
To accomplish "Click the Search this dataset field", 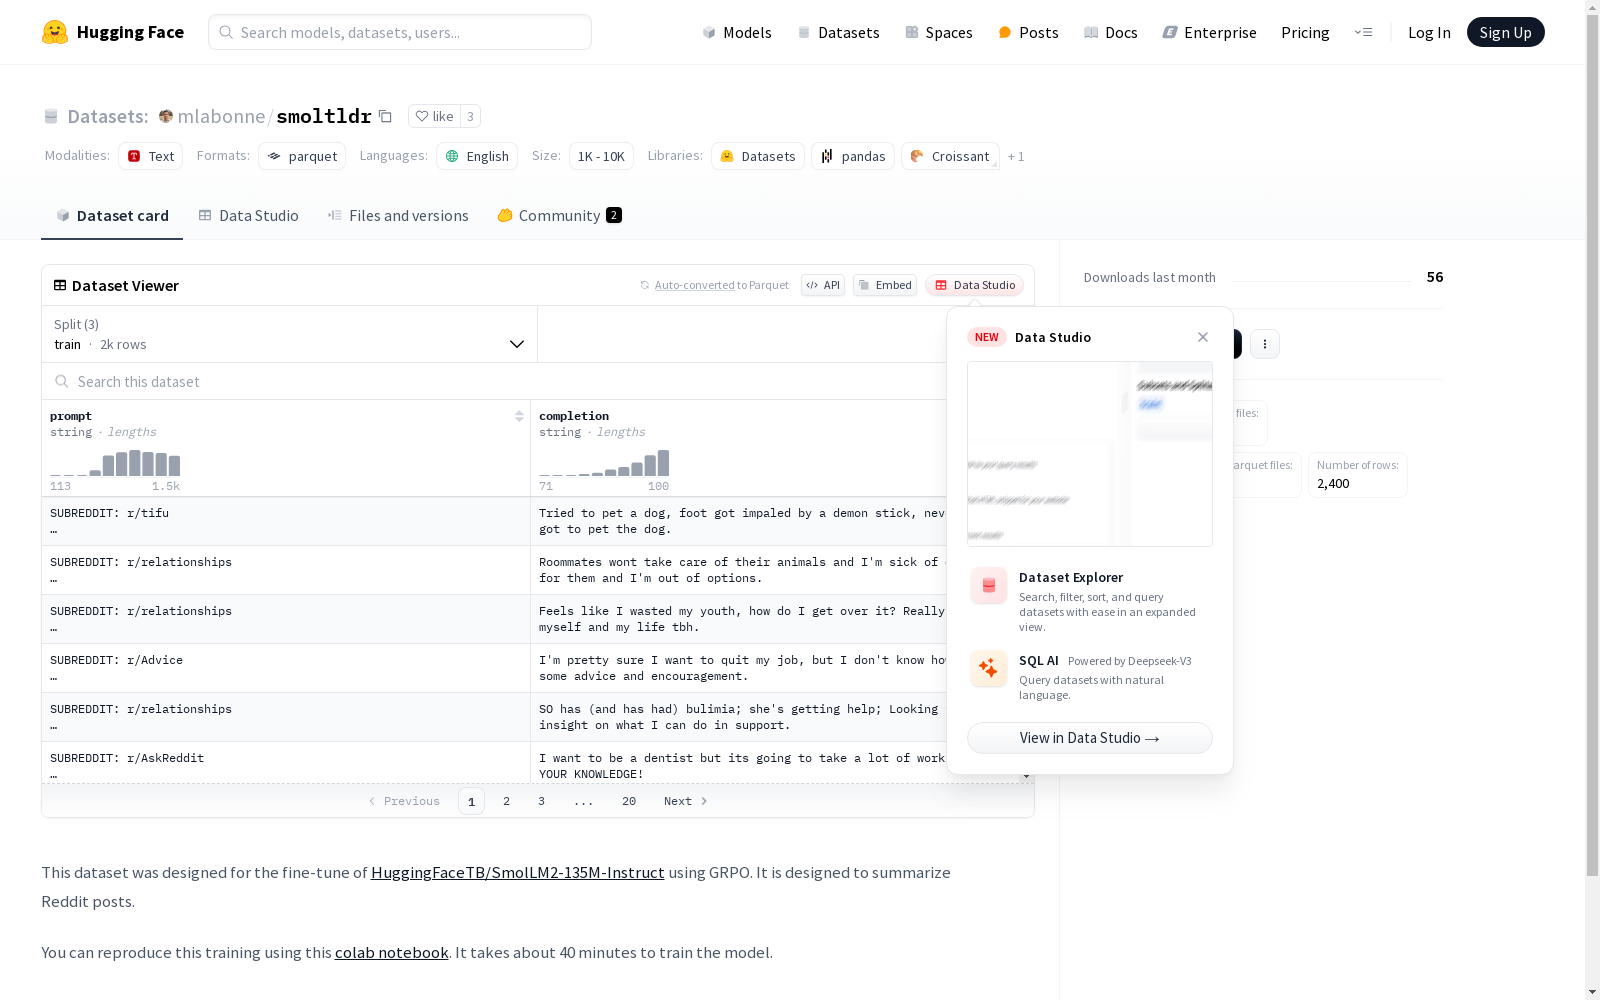I will pyautogui.click(x=495, y=381).
